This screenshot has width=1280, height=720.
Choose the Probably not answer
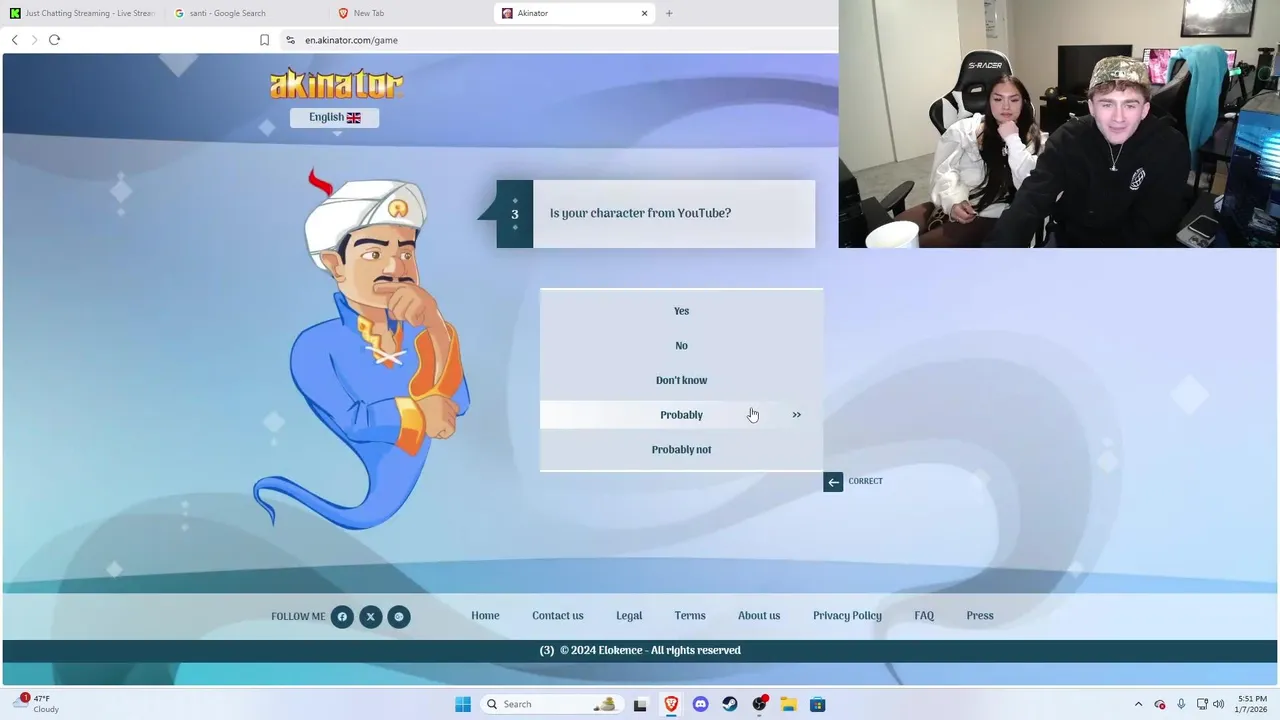[681, 450]
